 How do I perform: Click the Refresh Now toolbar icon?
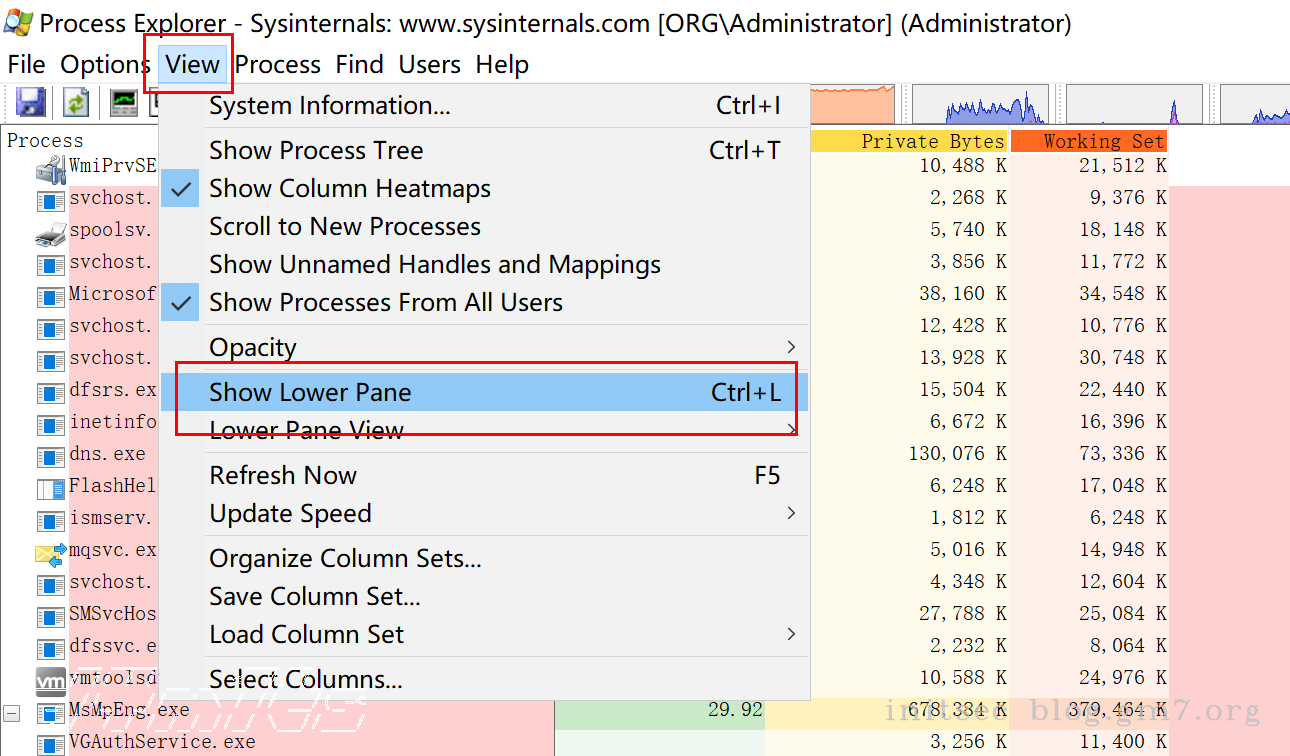click(x=77, y=102)
